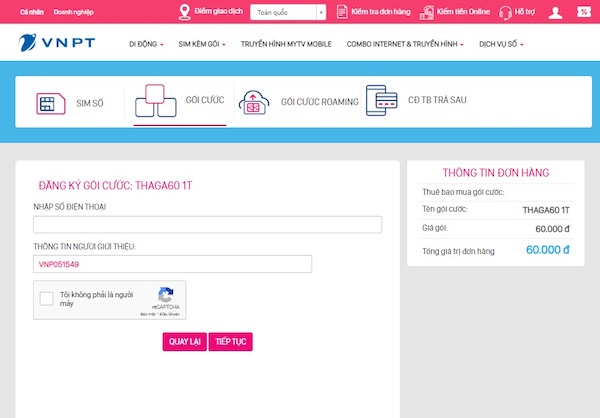The width and height of the screenshot is (600, 418).
Task: Click the roaming cloud SIM icon
Action: click(x=254, y=103)
